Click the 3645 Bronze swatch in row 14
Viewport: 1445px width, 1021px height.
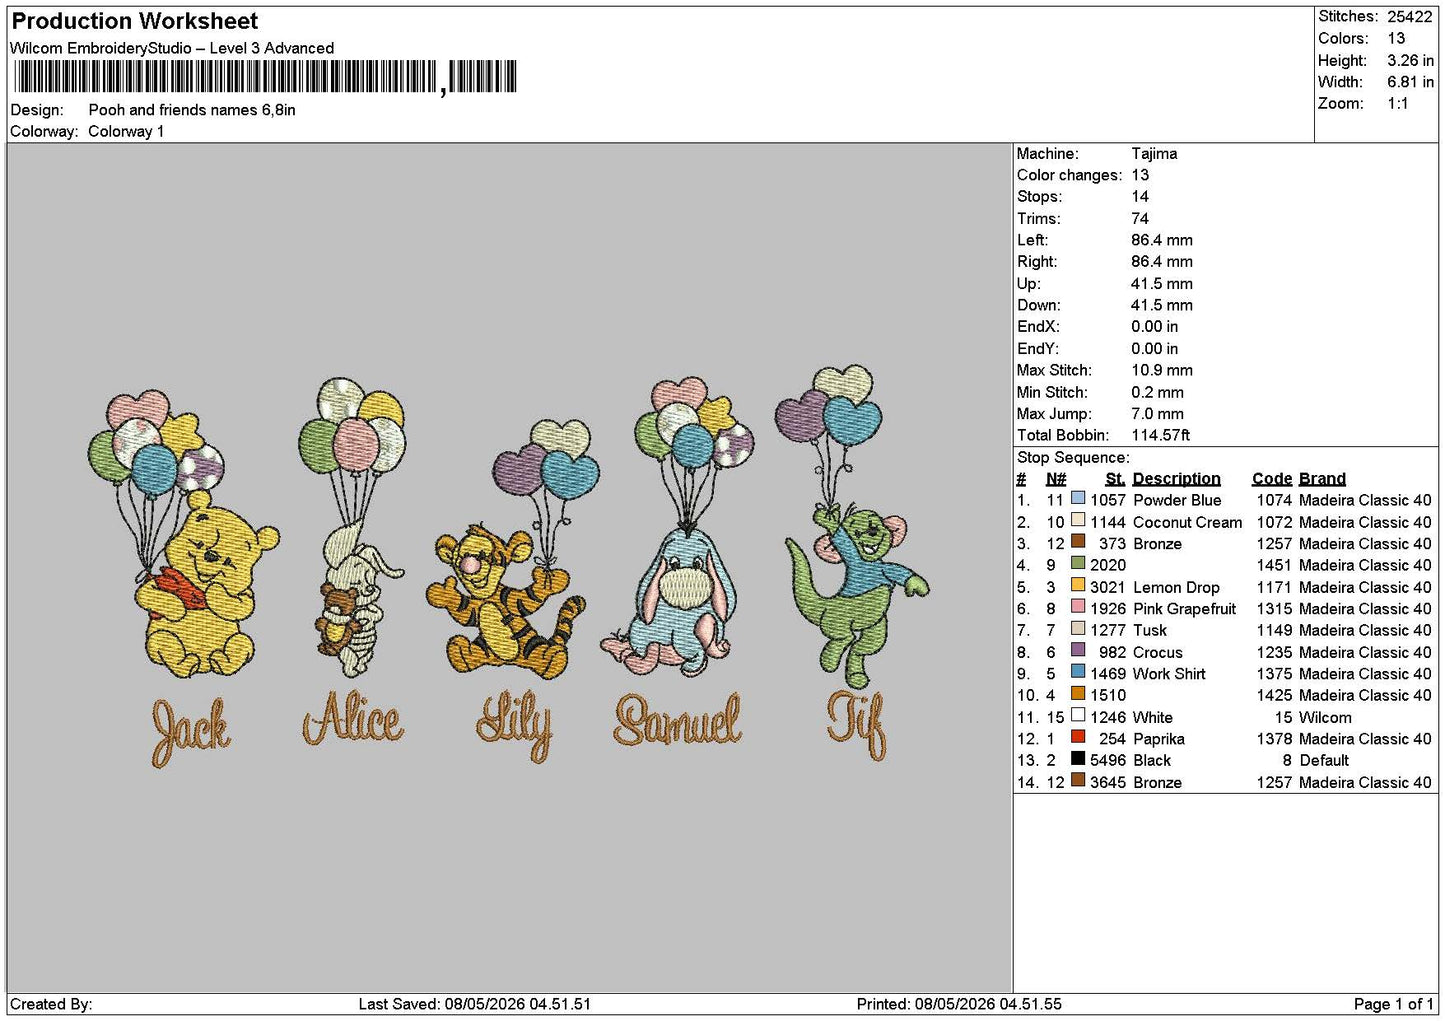coord(1078,780)
